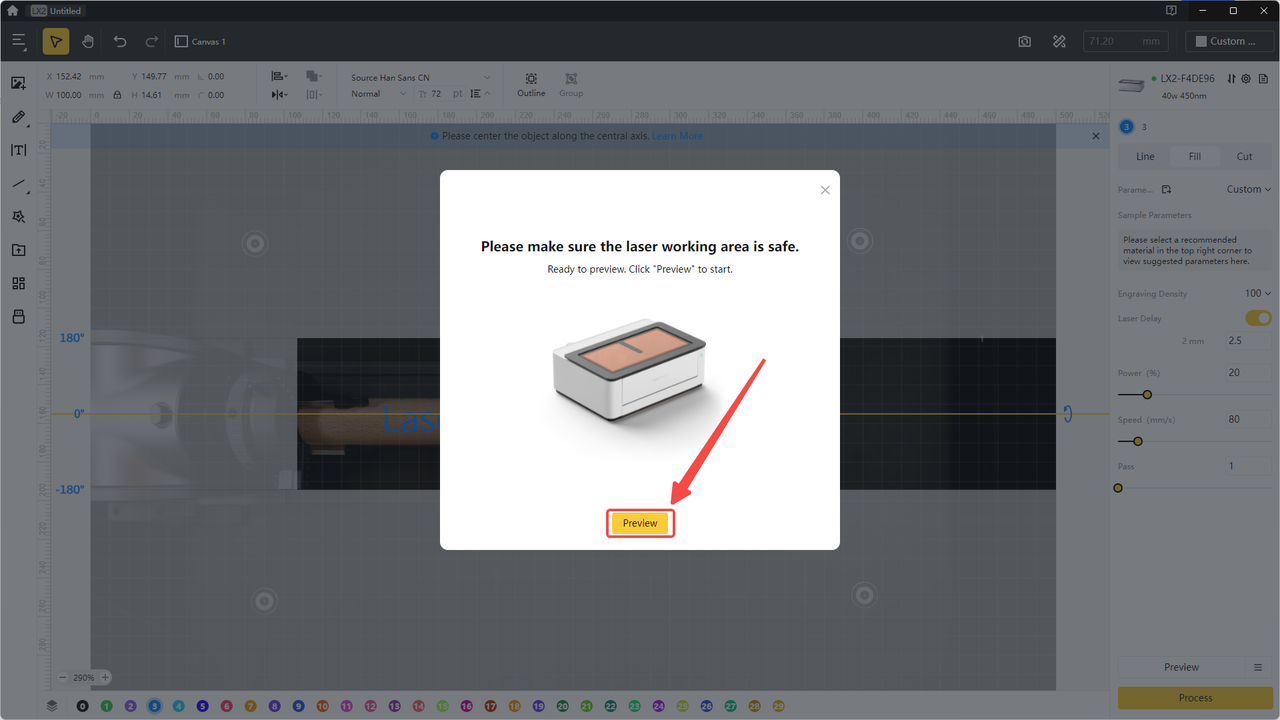
Task: Click the 71.20 mm input field
Action: pos(1126,42)
